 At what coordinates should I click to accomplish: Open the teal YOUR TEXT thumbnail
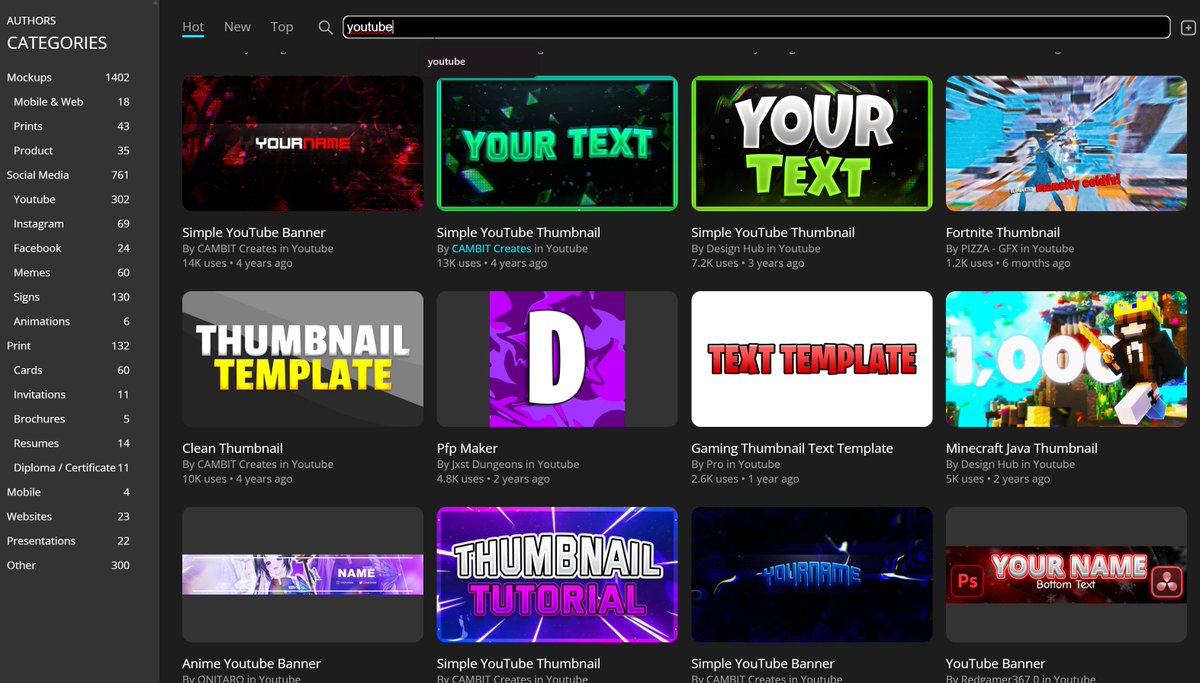pos(558,143)
